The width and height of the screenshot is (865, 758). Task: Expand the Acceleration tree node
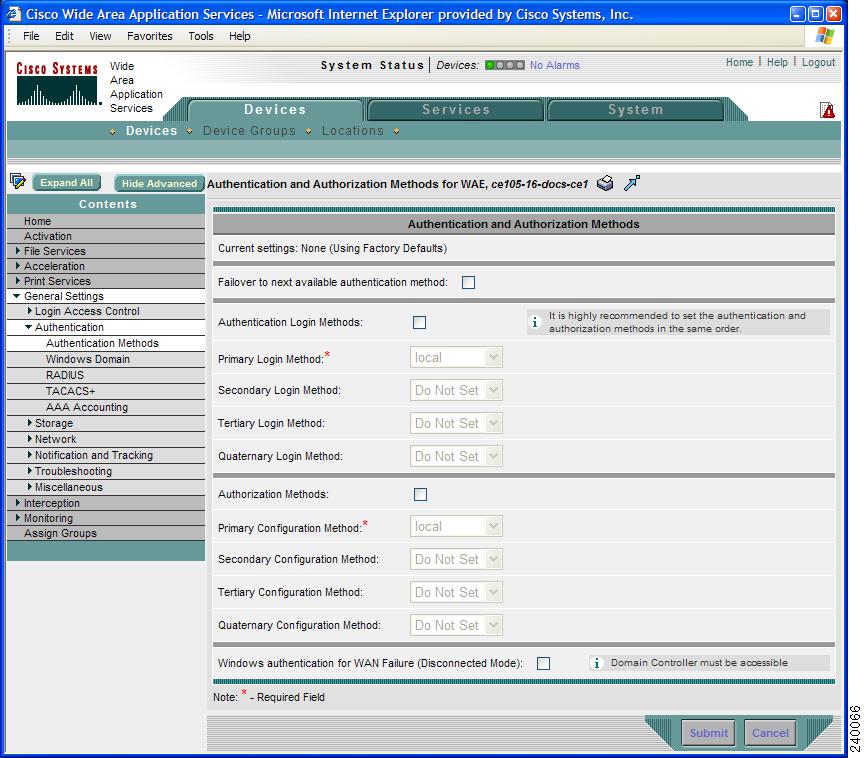(x=18, y=265)
